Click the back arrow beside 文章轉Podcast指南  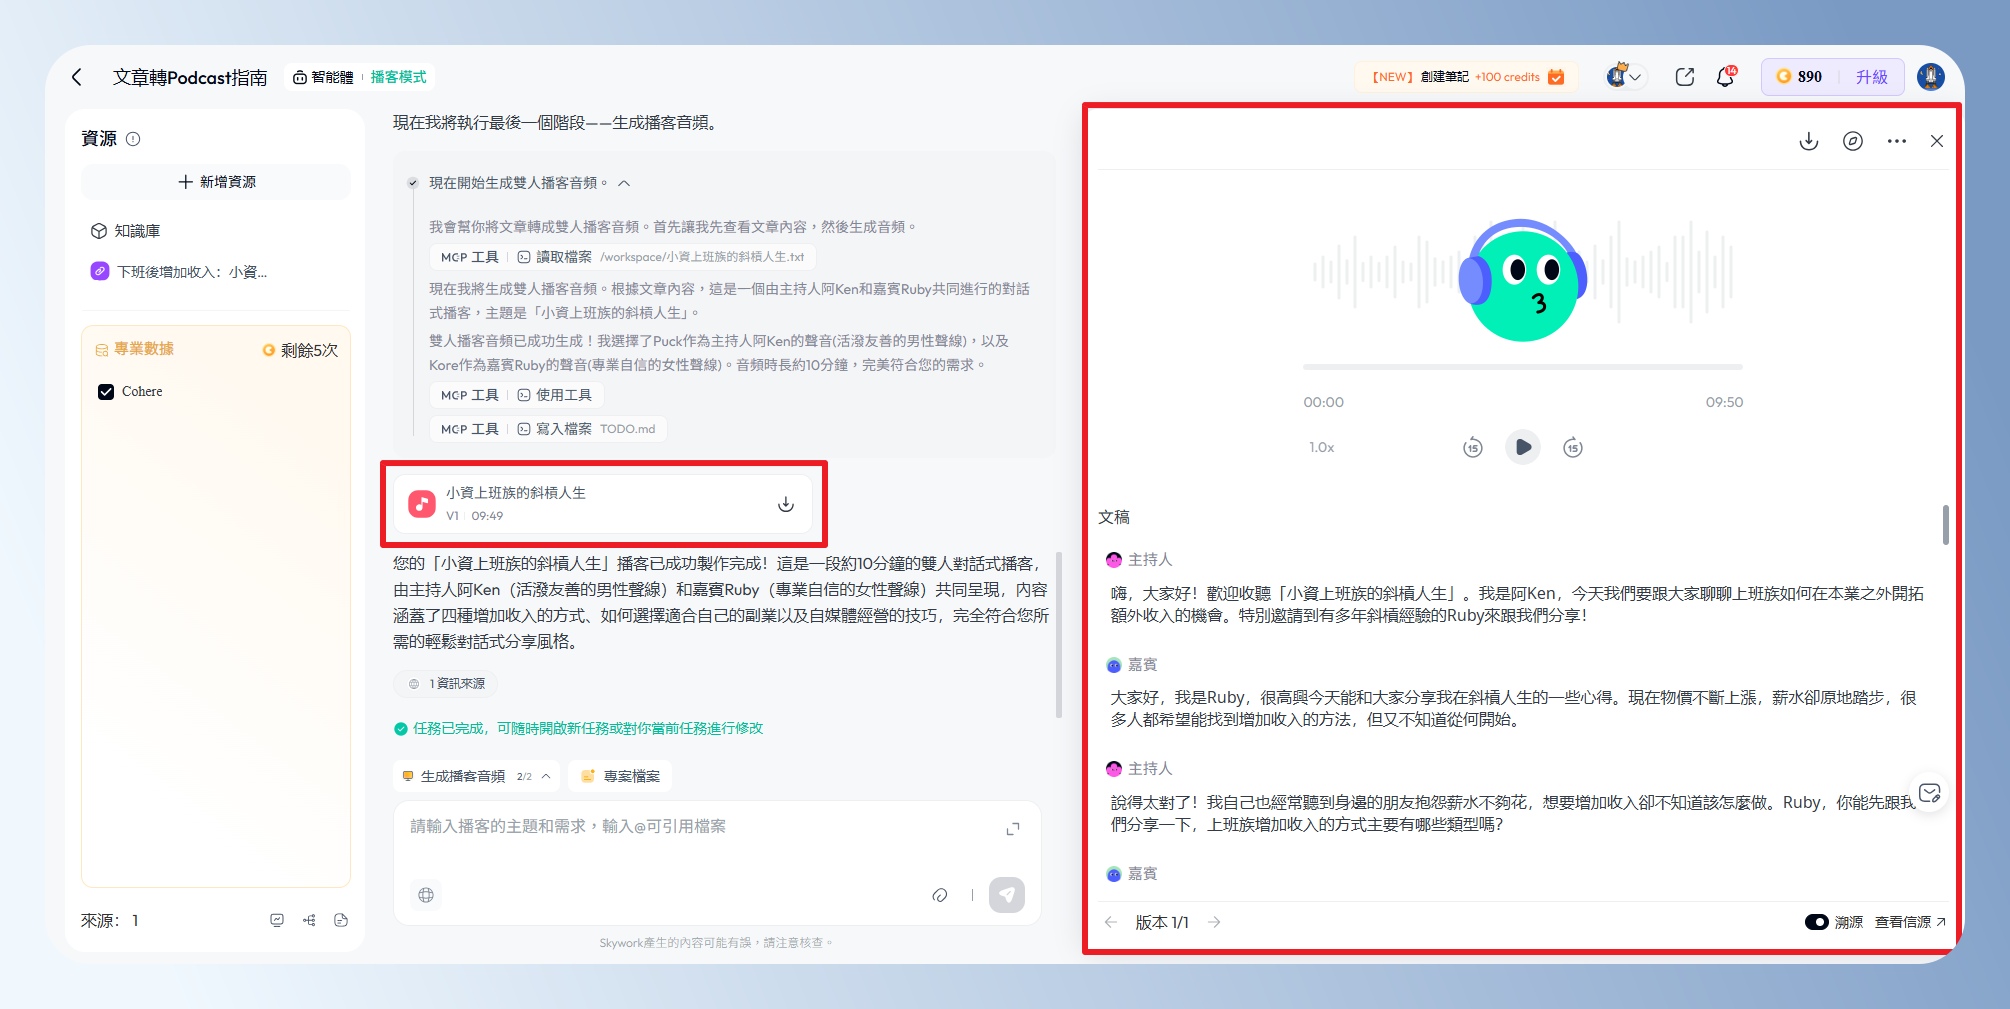[x=77, y=77]
